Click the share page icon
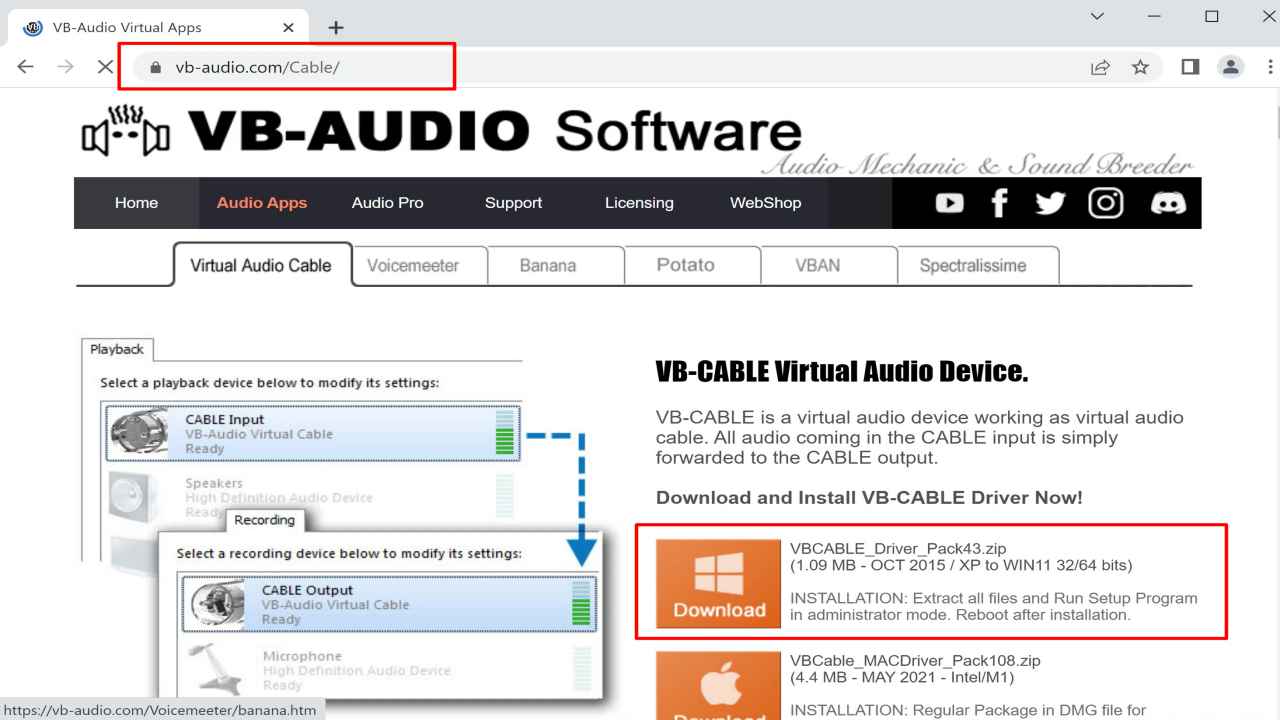This screenshot has width=1280, height=720. click(x=1100, y=67)
